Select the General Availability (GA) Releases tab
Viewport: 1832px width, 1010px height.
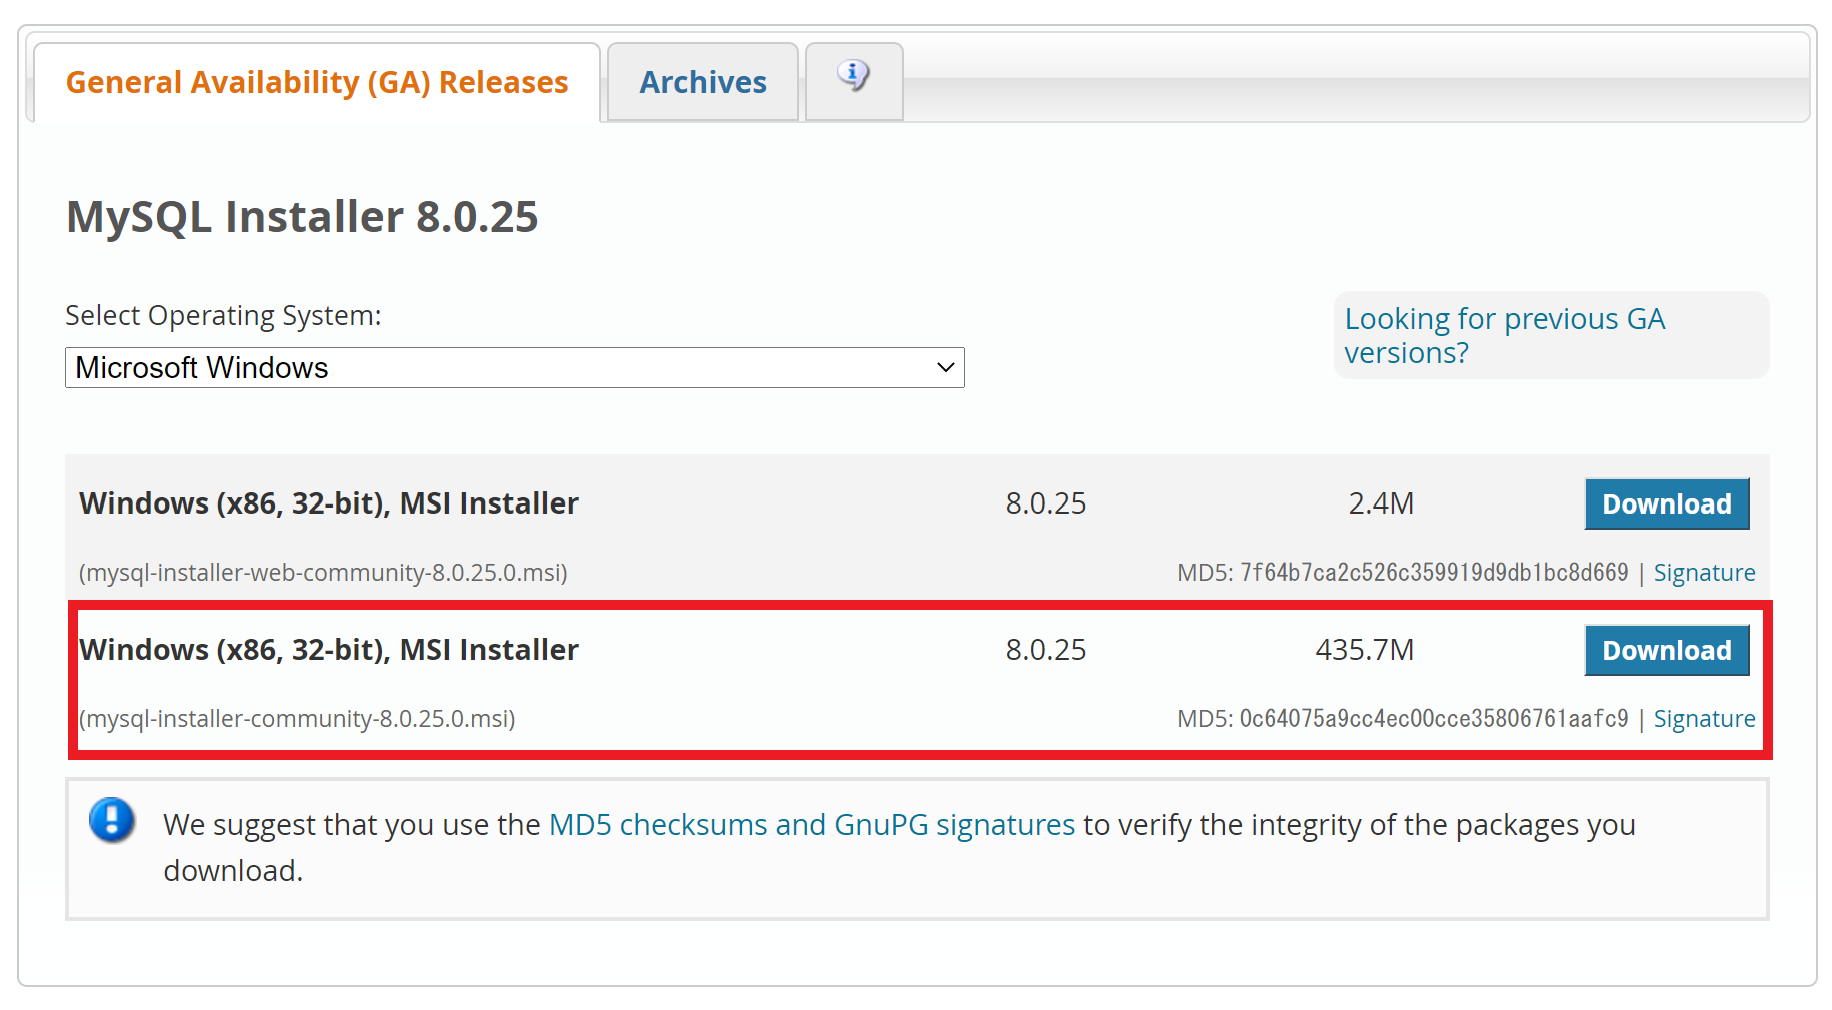point(316,82)
